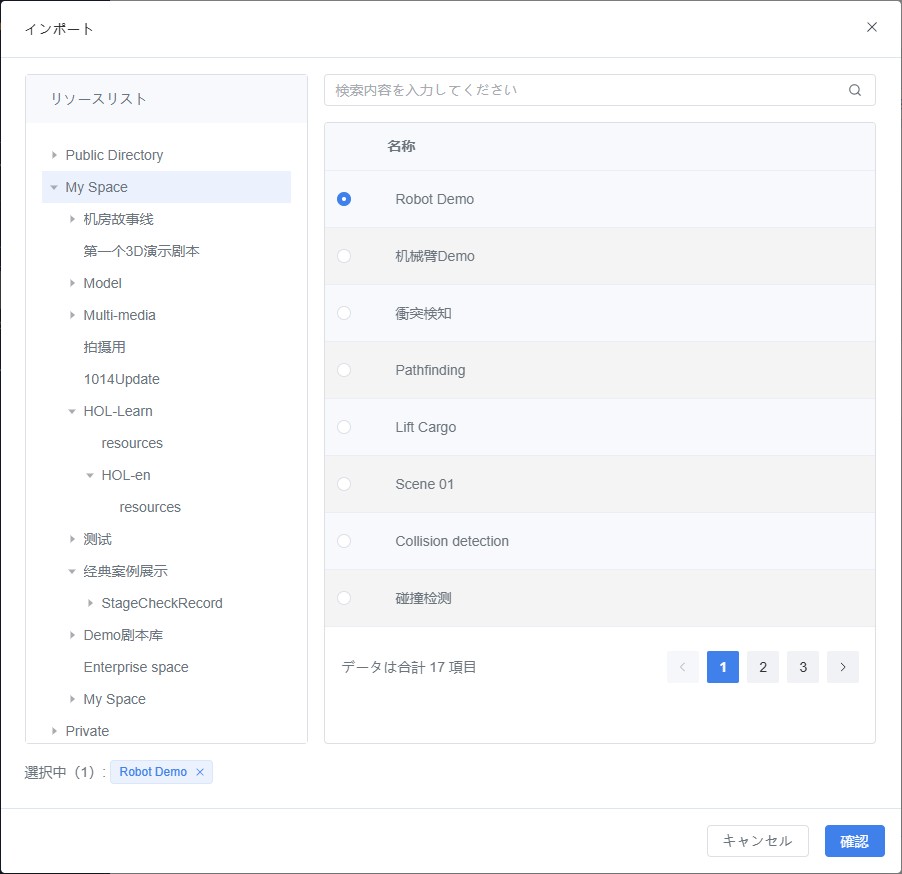Screen dimensions: 902x874
Task: Select the Lift Cargo radio button
Action: click(344, 427)
